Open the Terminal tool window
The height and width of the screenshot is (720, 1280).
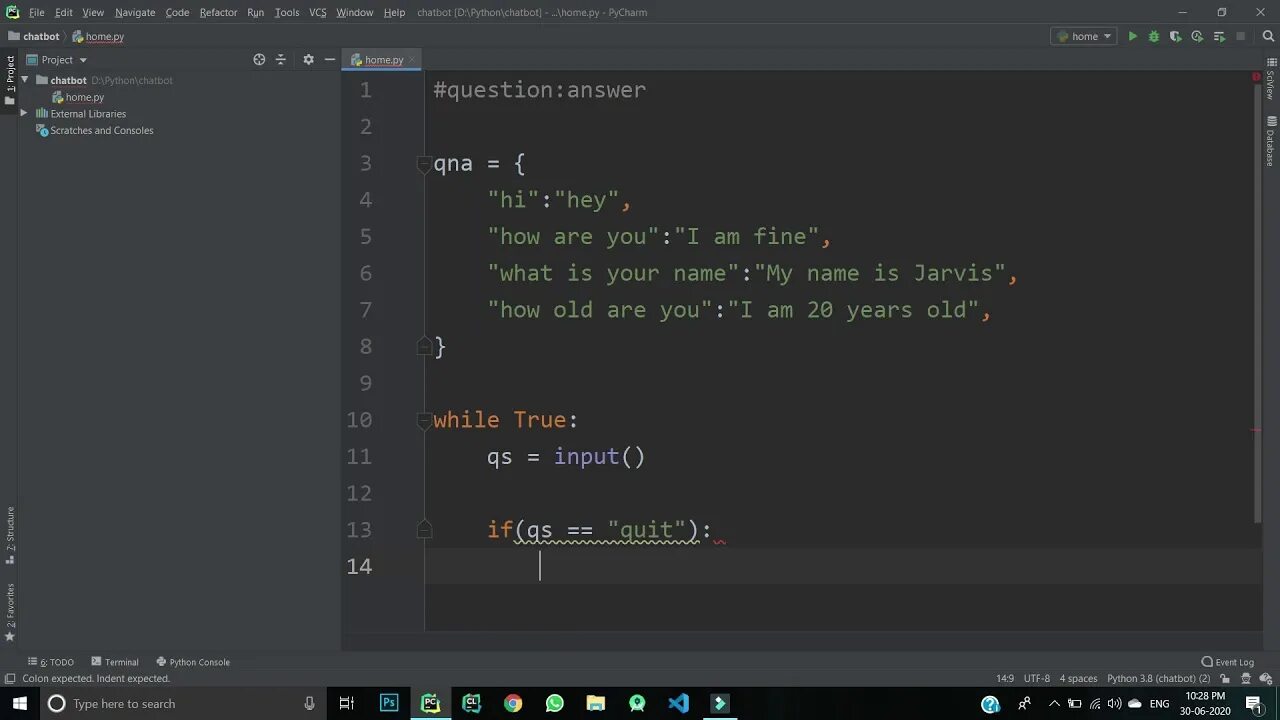[x=115, y=662]
